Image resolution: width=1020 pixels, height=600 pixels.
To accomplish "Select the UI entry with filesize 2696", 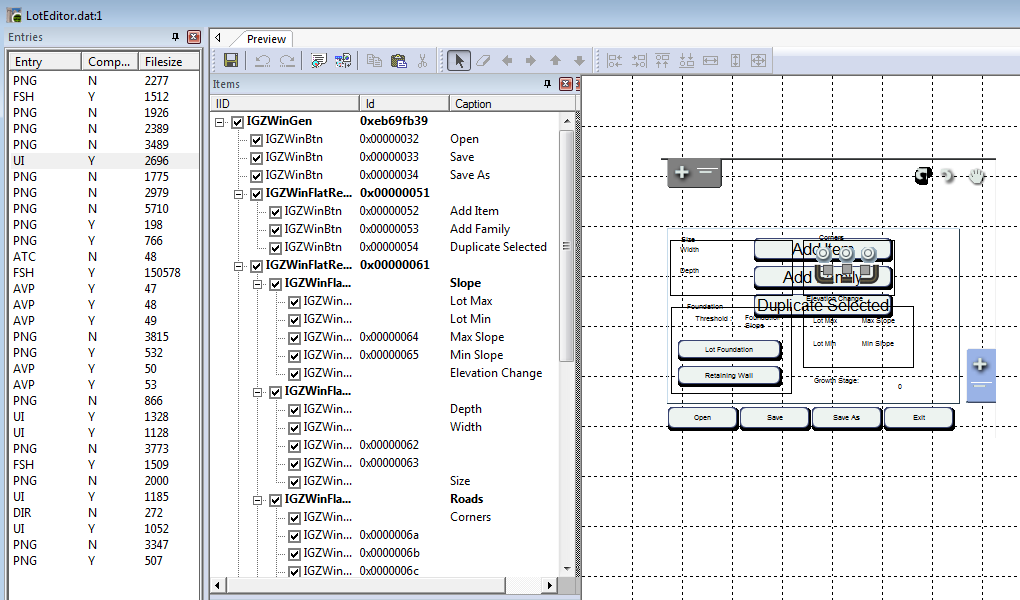I will pyautogui.click(x=104, y=161).
